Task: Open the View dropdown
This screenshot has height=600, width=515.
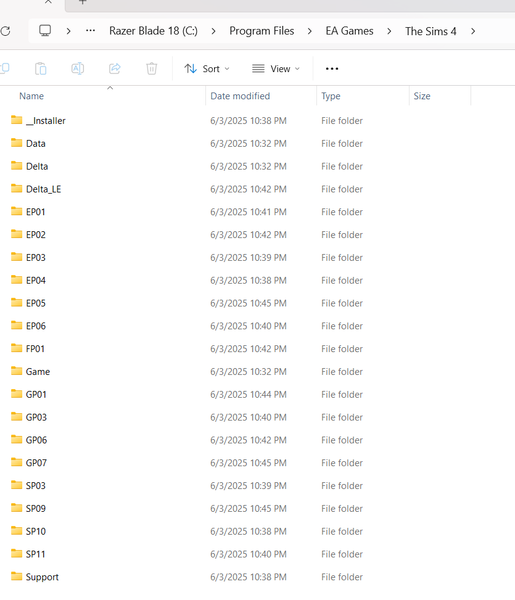Action: coord(275,69)
